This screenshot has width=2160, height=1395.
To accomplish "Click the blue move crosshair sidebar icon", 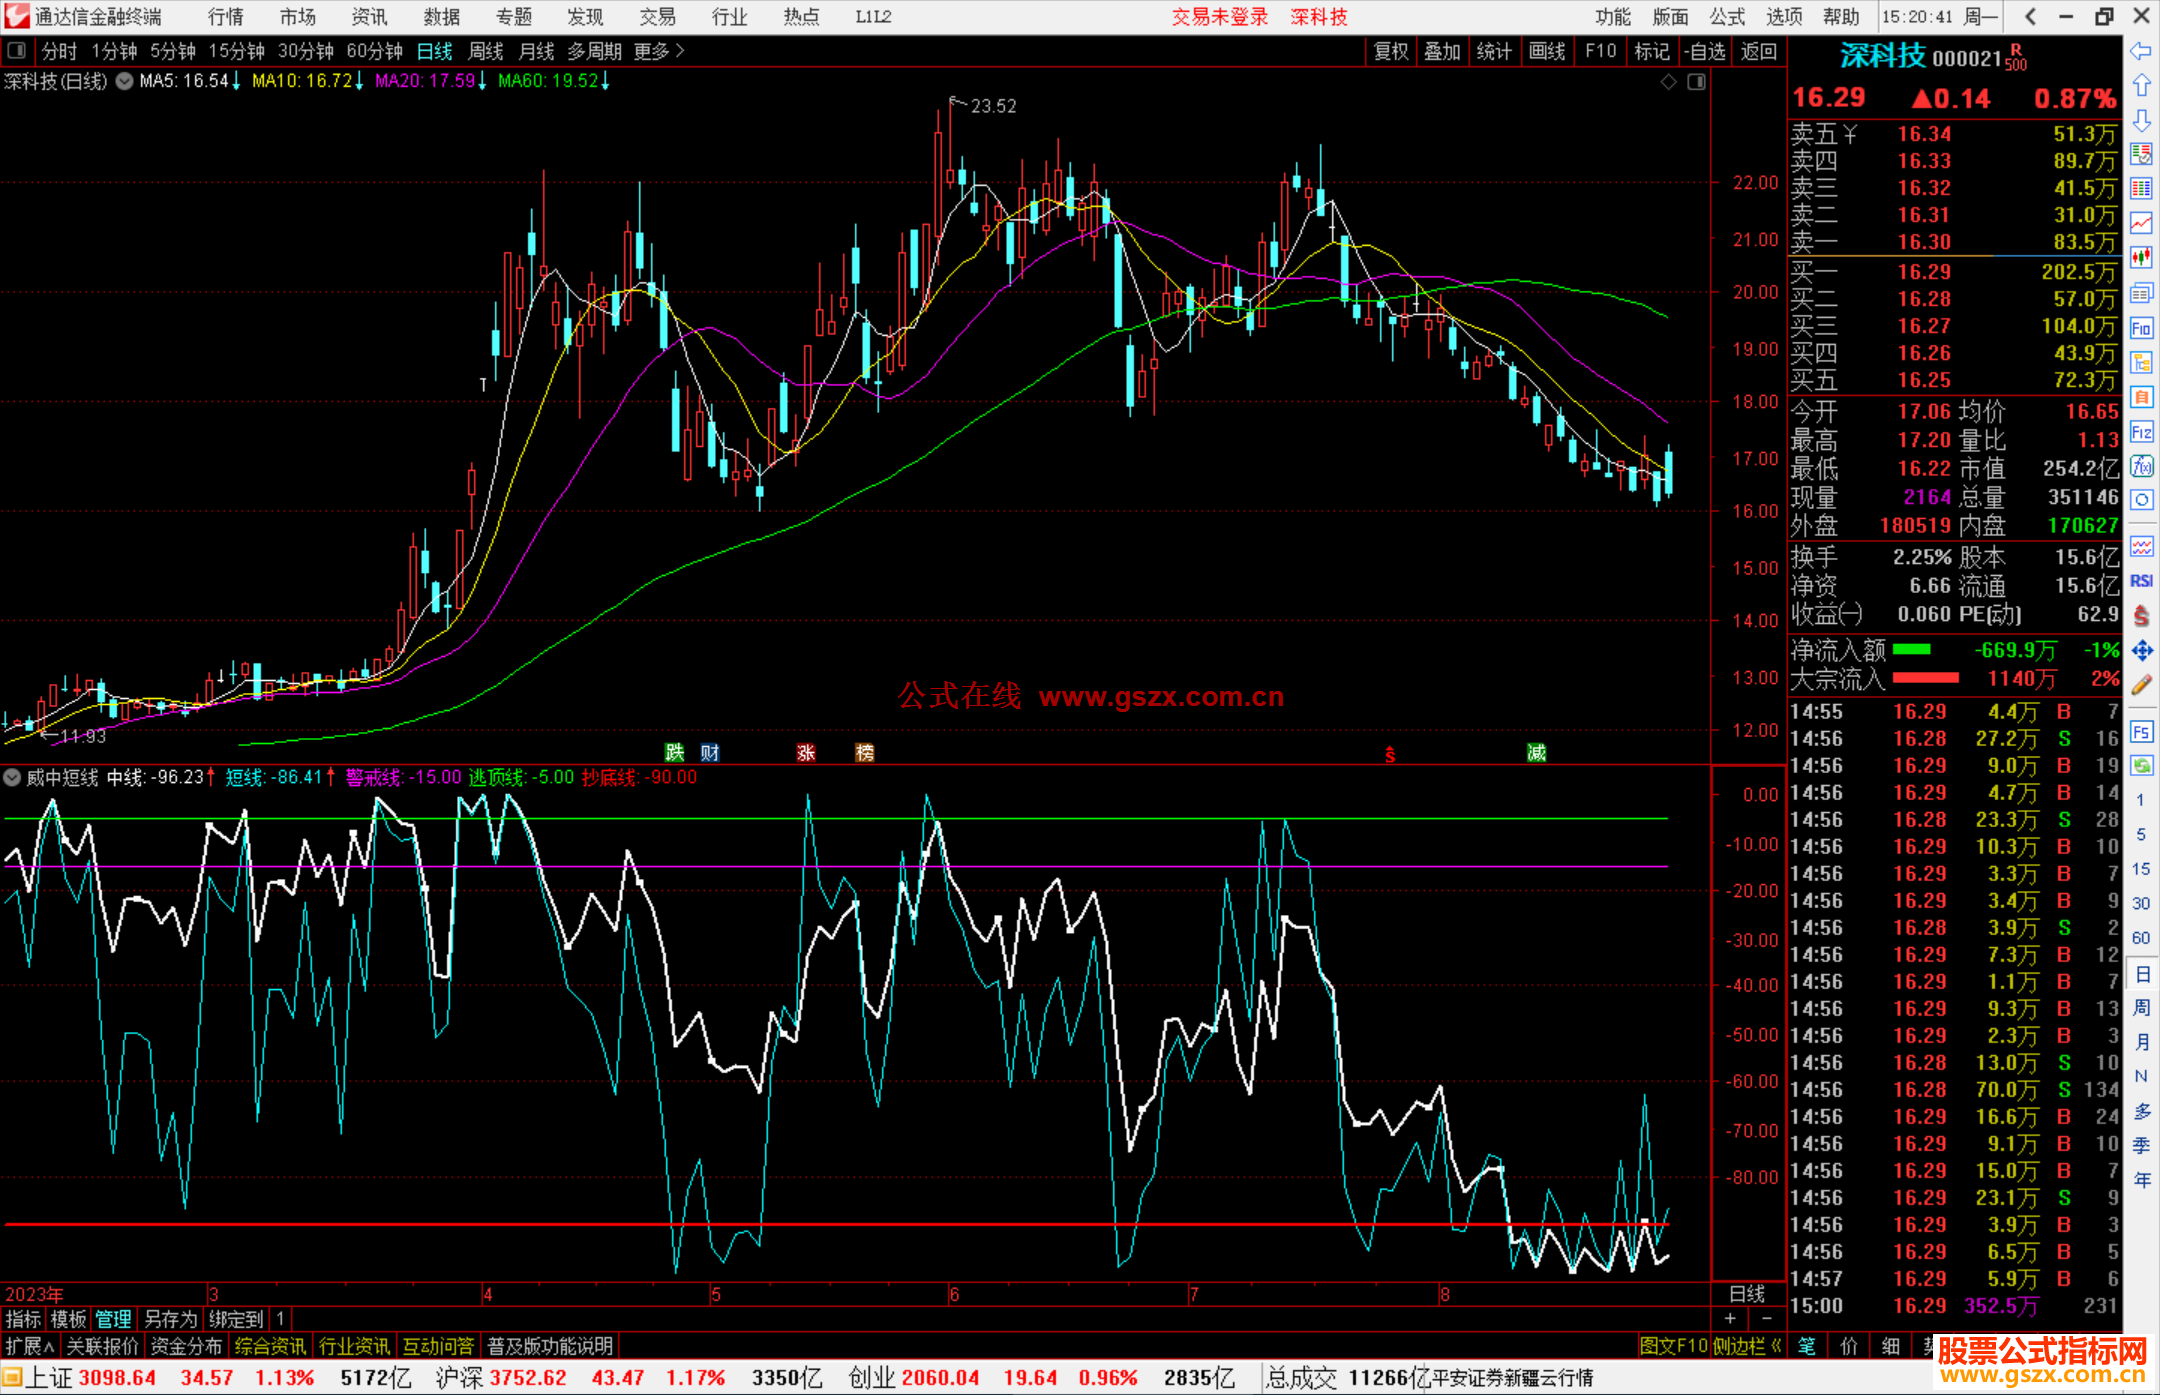I will coord(2141,651).
